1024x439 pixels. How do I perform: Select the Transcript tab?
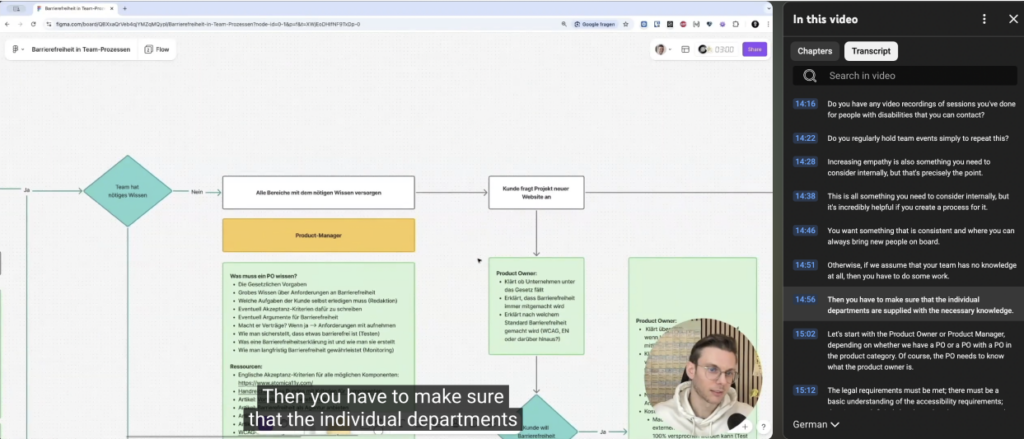pos(871,51)
